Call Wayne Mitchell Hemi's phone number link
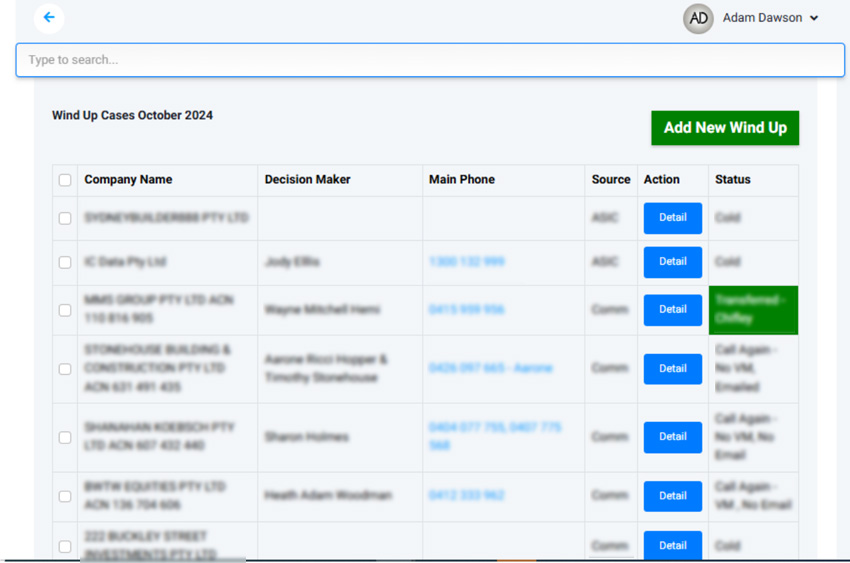The height and width of the screenshot is (563, 850). [466, 310]
